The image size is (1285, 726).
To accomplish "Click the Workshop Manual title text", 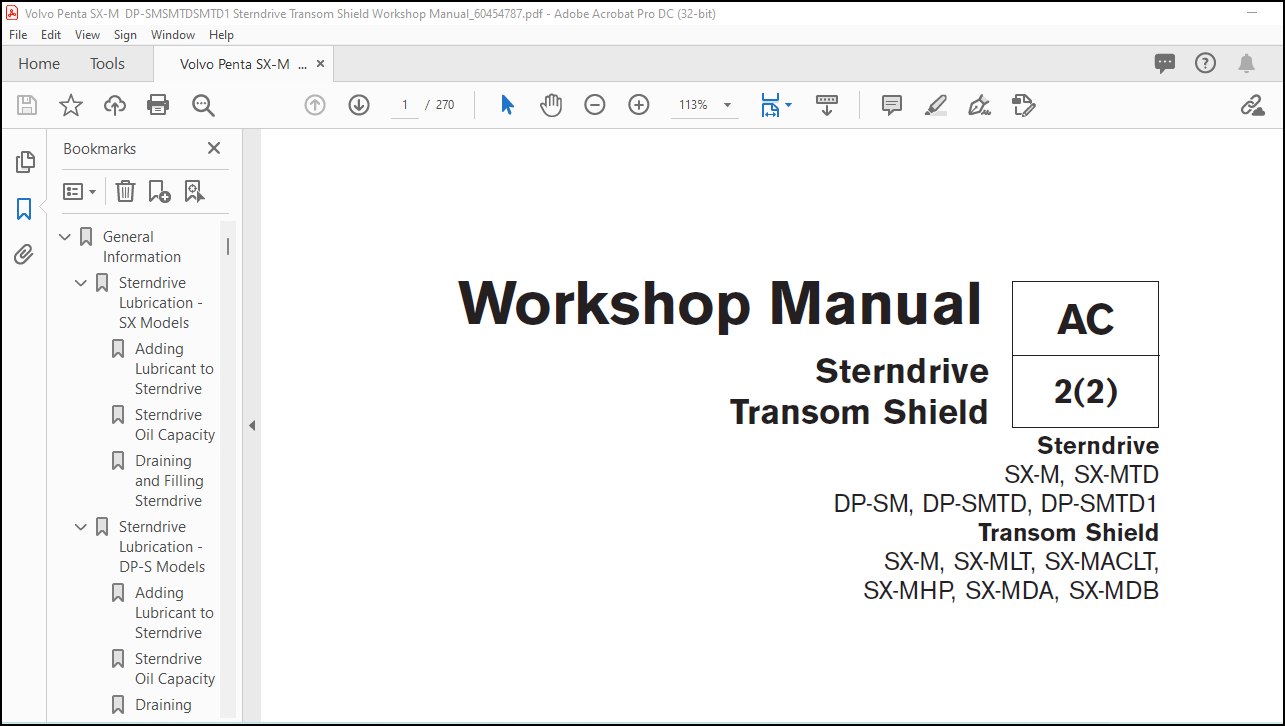I will (x=720, y=303).
